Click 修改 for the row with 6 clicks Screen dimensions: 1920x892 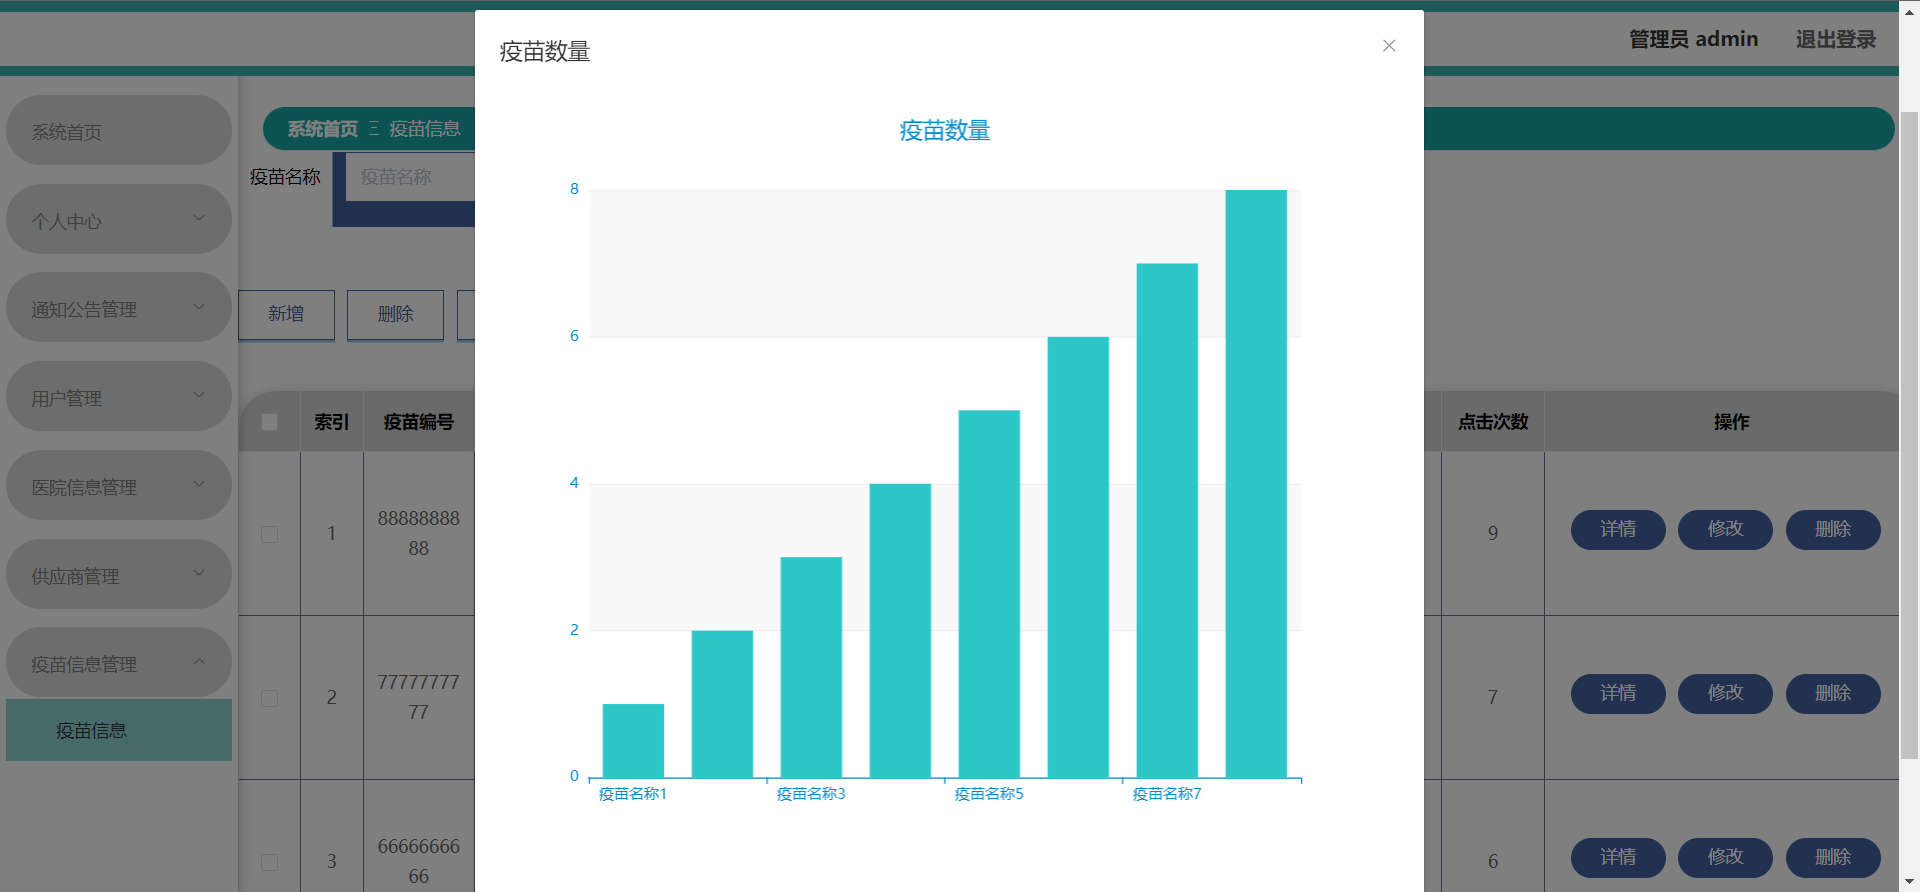1725,858
